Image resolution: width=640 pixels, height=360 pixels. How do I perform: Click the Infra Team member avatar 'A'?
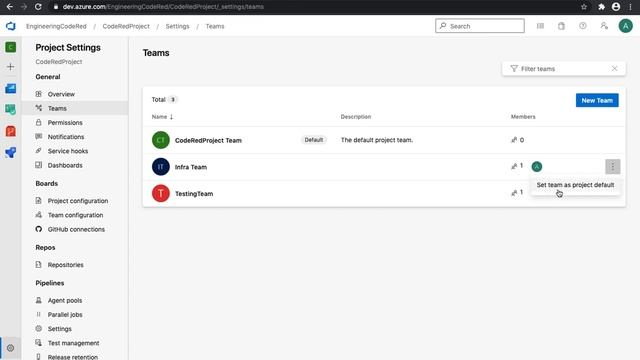pyautogui.click(x=537, y=167)
